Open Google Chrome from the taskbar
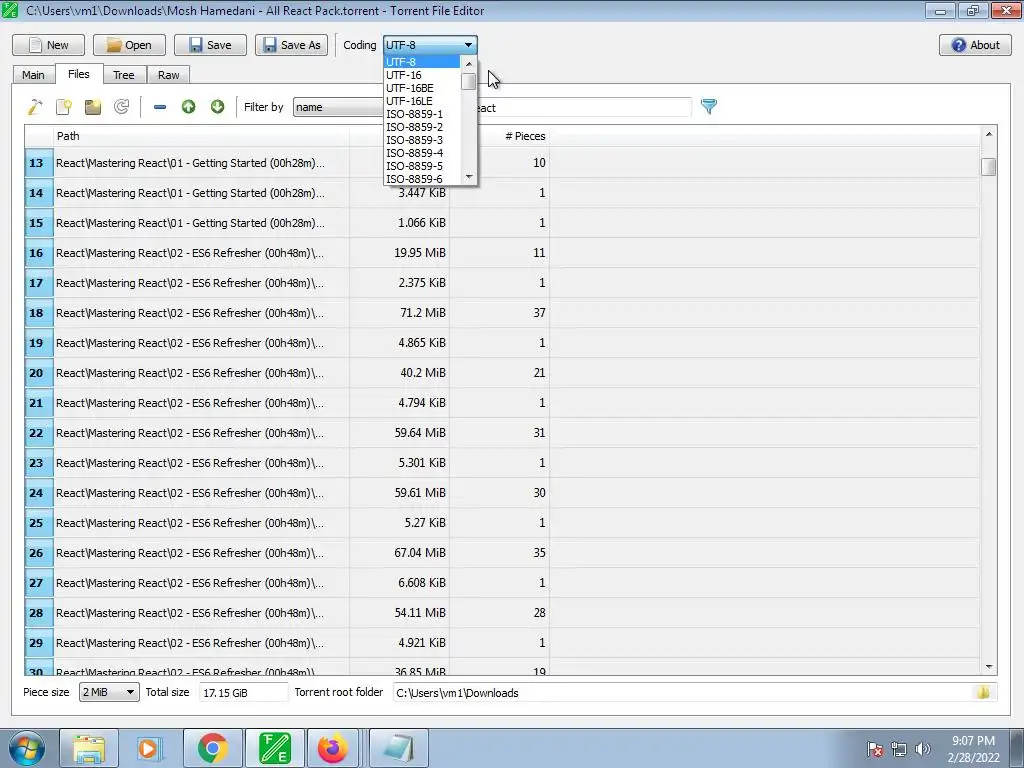Screen dimensions: 1024x768 coord(212,748)
